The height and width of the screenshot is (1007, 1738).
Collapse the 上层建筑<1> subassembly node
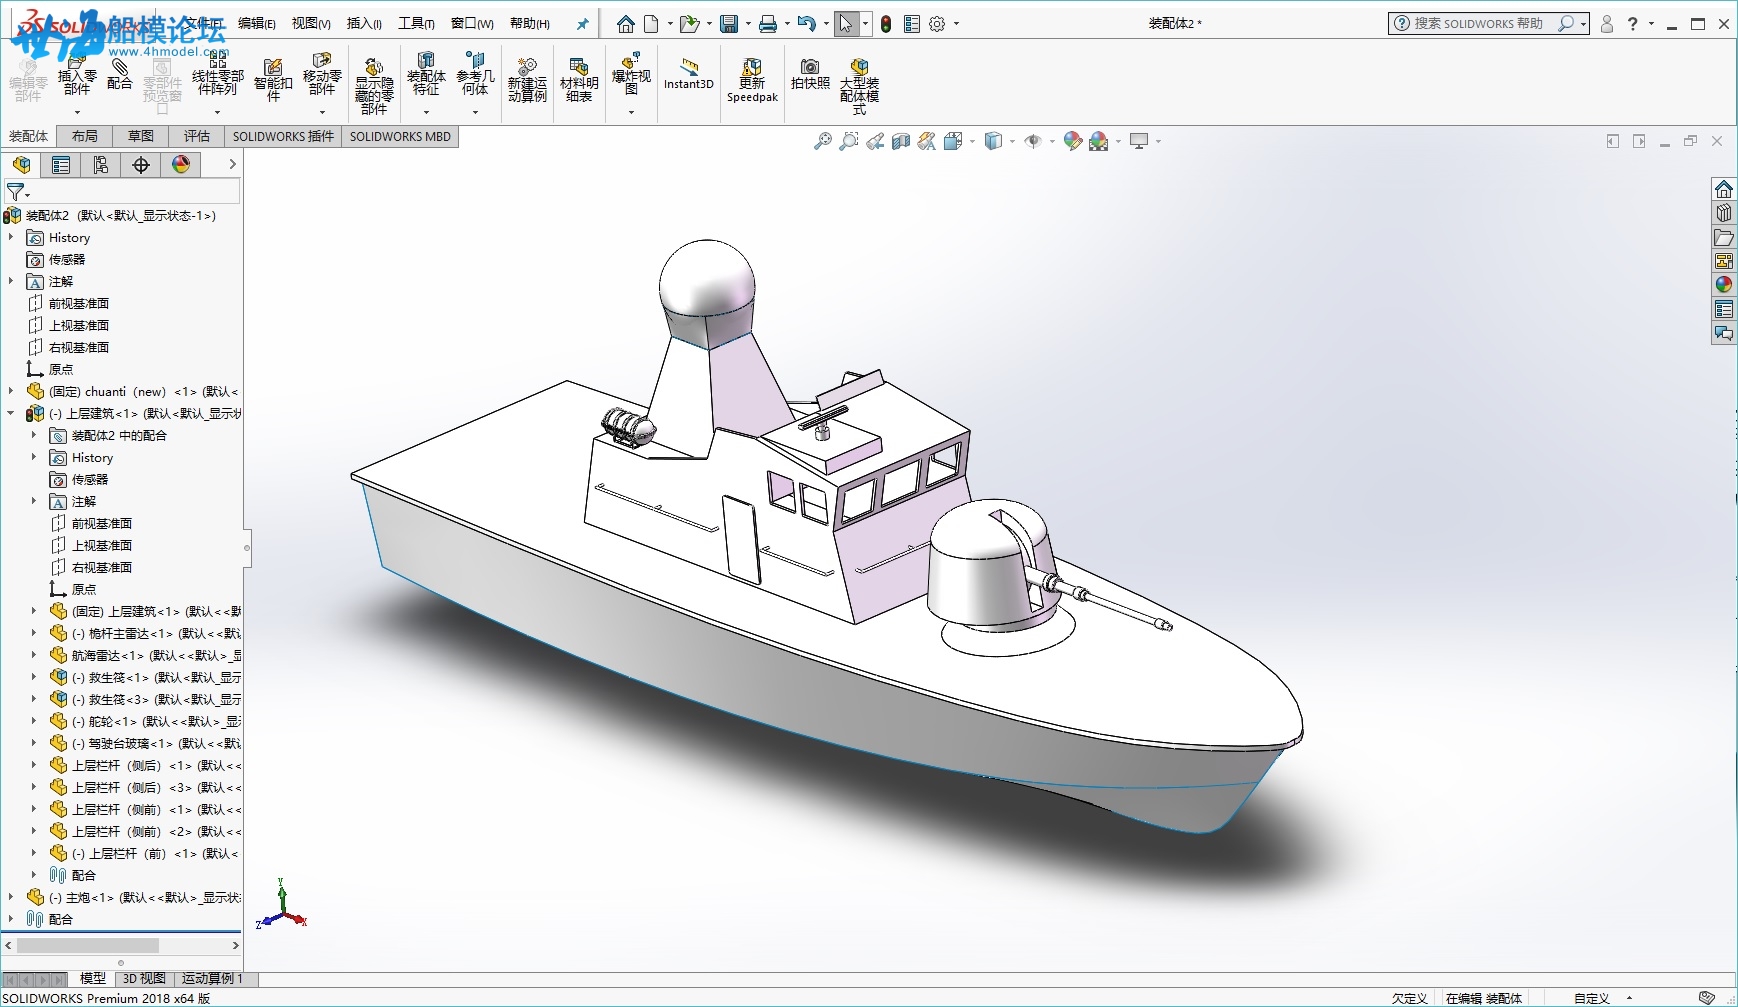(11, 413)
